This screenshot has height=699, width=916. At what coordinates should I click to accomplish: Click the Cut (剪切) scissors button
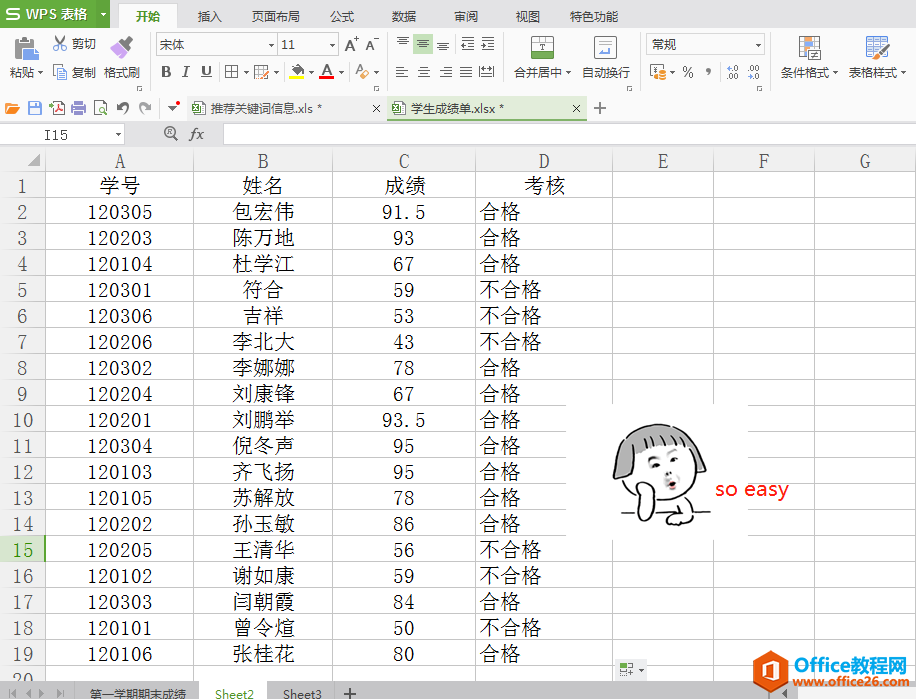(x=74, y=44)
